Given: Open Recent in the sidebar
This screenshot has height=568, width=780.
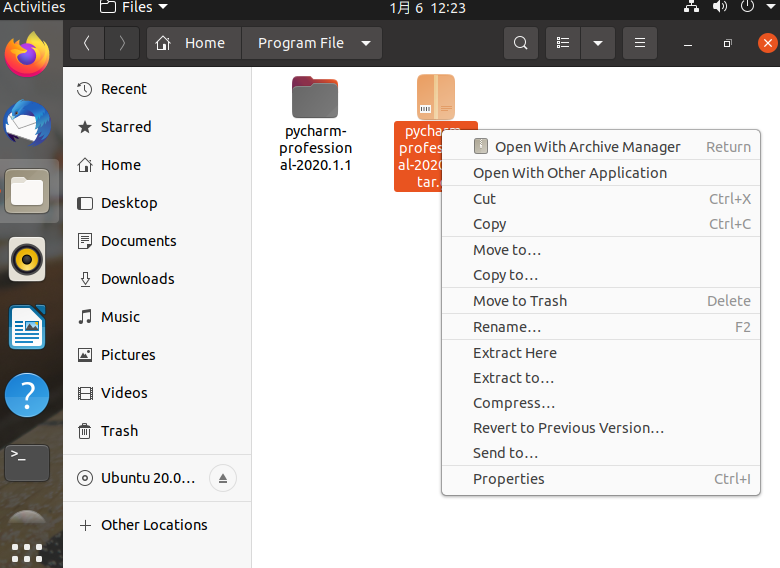Looking at the screenshot, I should [x=157, y=89].
